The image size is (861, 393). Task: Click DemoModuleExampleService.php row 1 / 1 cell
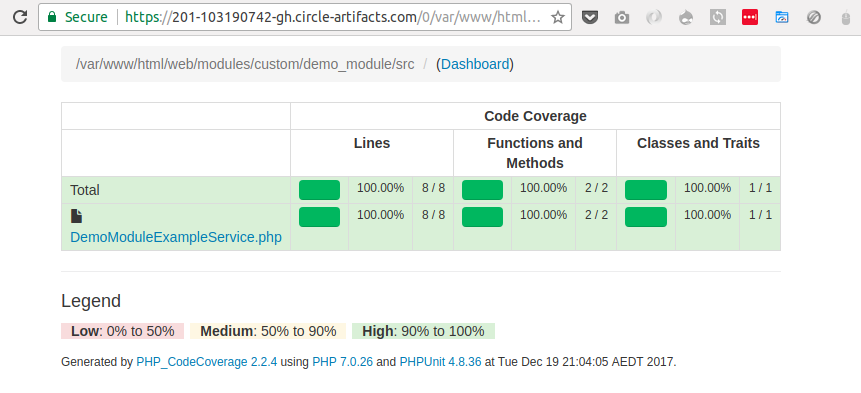[x=760, y=227]
